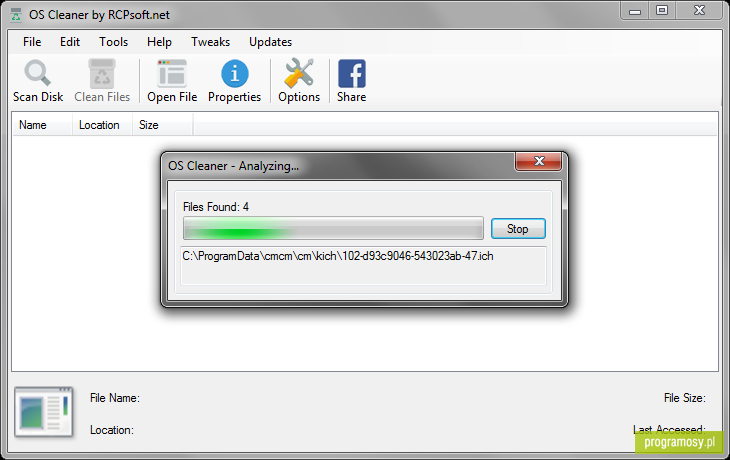Open the Updates menu

point(270,42)
